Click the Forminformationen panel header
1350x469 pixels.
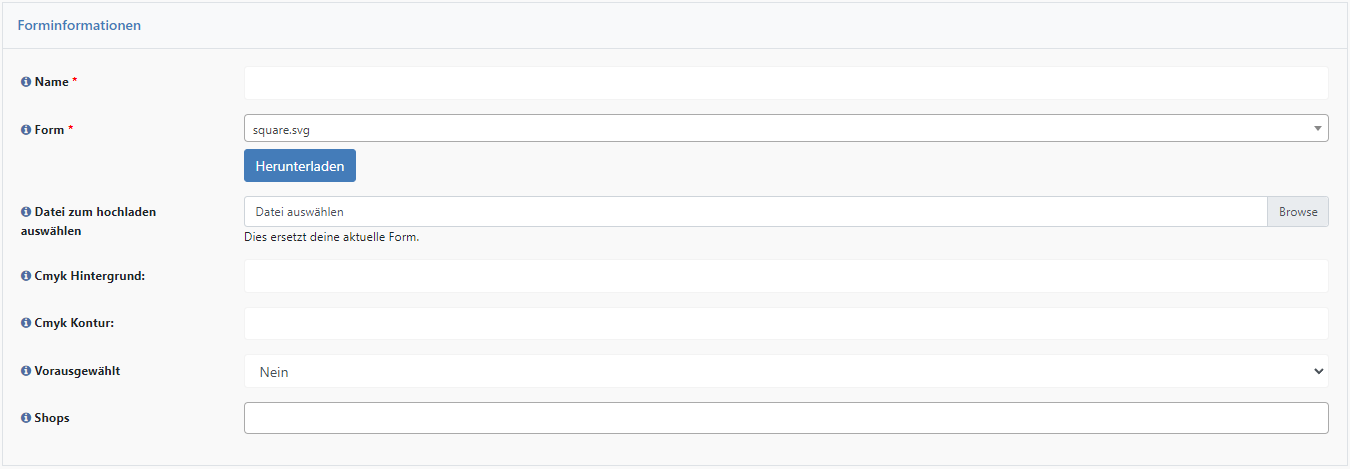pos(675,25)
